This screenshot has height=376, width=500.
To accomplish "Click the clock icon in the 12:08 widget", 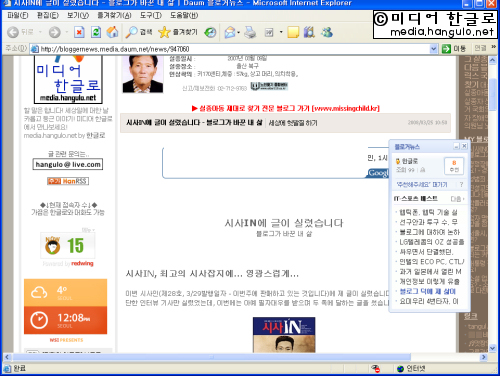I will pyautogui.click(x=39, y=320).
